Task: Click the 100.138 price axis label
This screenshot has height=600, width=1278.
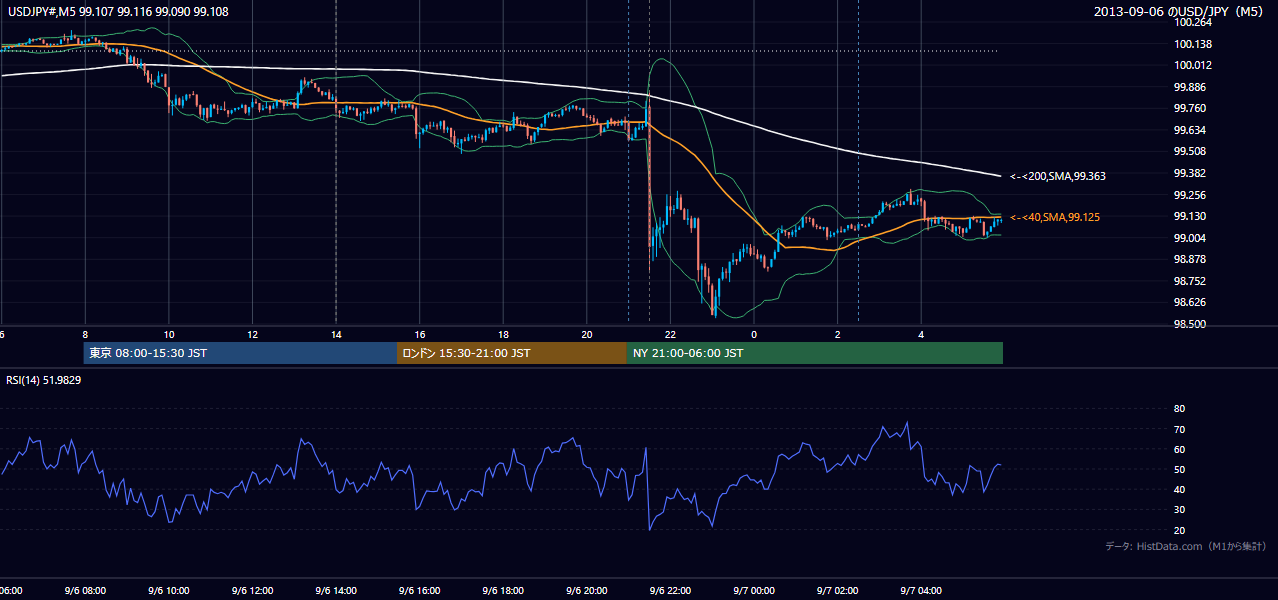Action: [x=1192, y=44]
